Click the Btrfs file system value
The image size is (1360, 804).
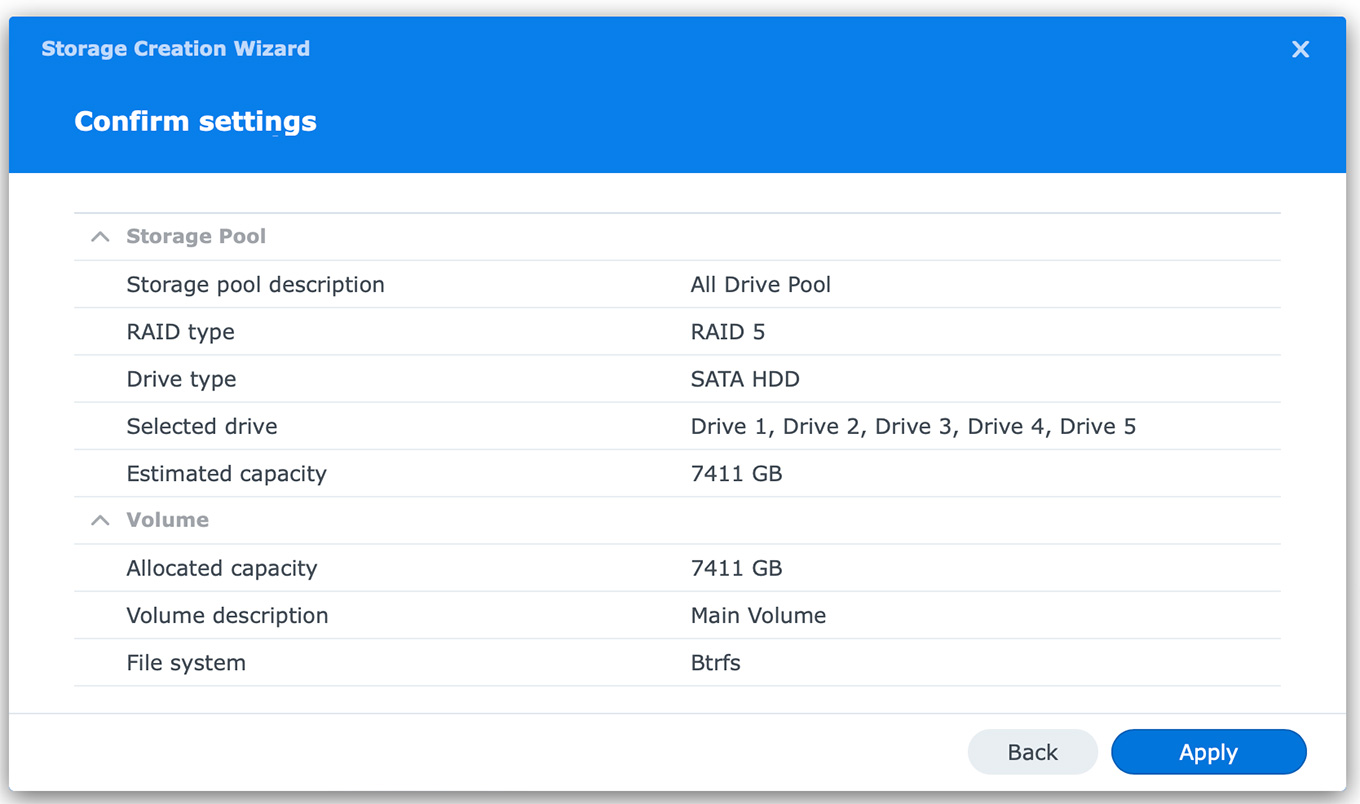pyautogui.click(x=715, y=663)
